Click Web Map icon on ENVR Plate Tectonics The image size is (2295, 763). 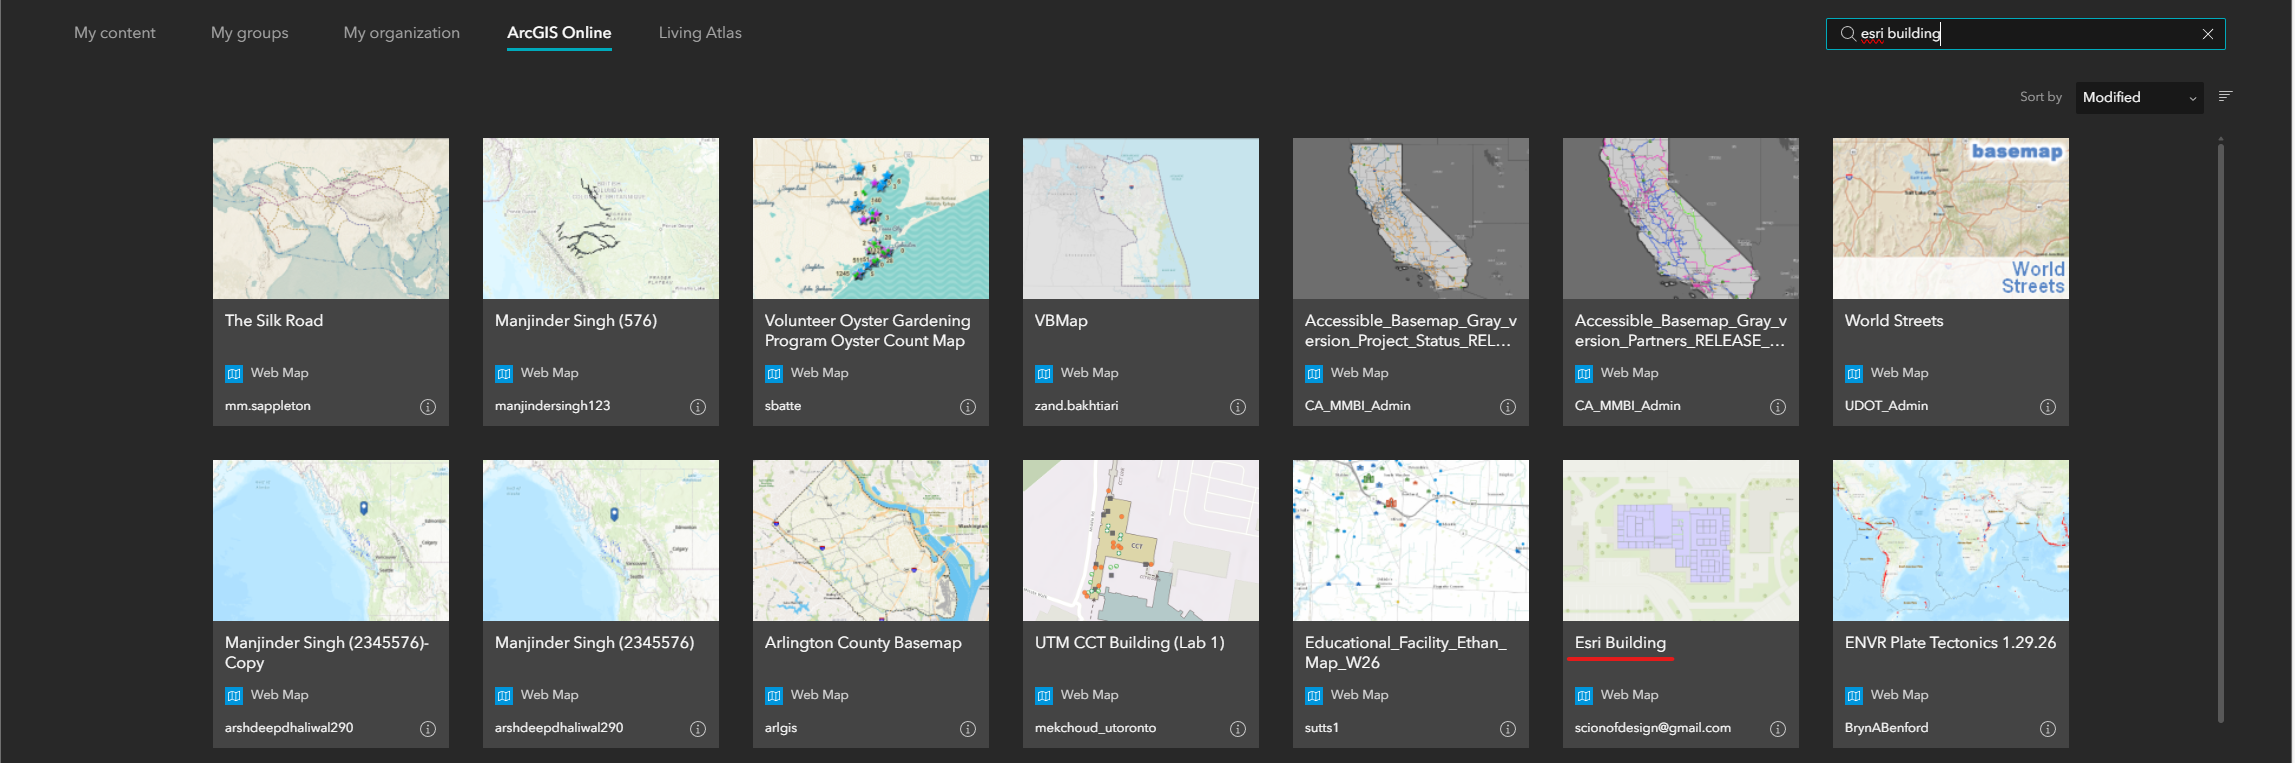click(1854, 696)
